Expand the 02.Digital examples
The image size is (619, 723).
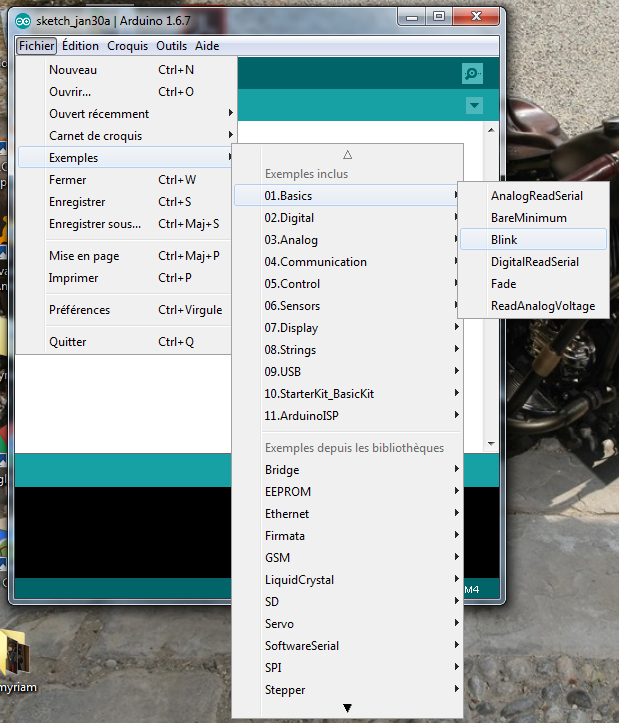[347, 218]
